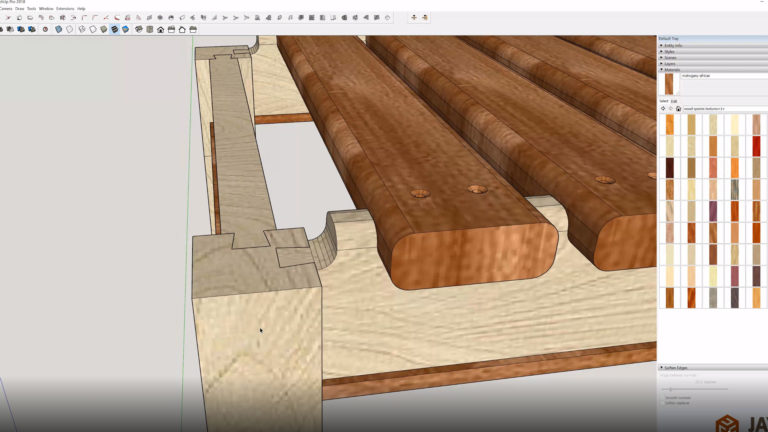This screenshot has height=432, width=768.
Task: Select Shaded With Textures face style
Action: 114,29
